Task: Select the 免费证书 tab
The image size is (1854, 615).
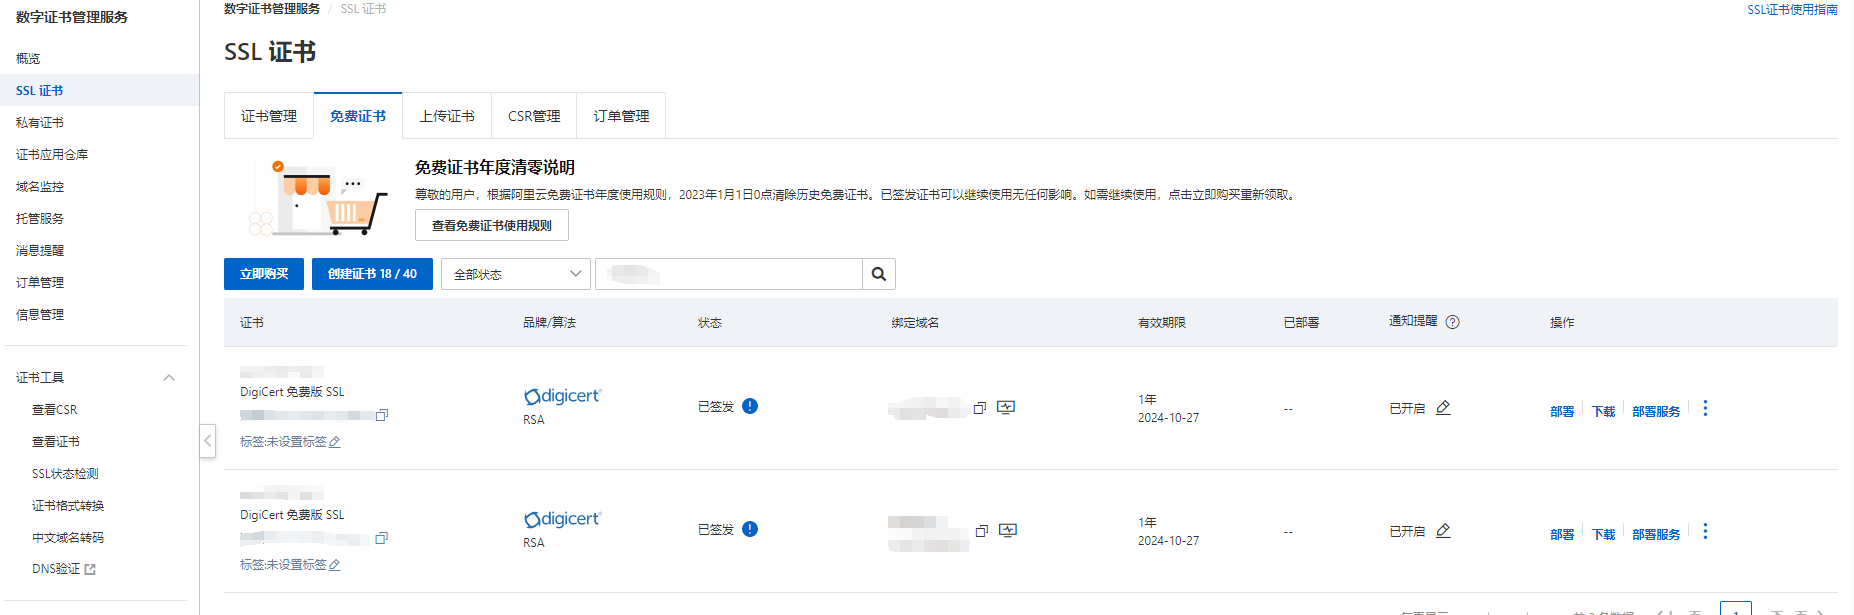Action: [358, 116]
